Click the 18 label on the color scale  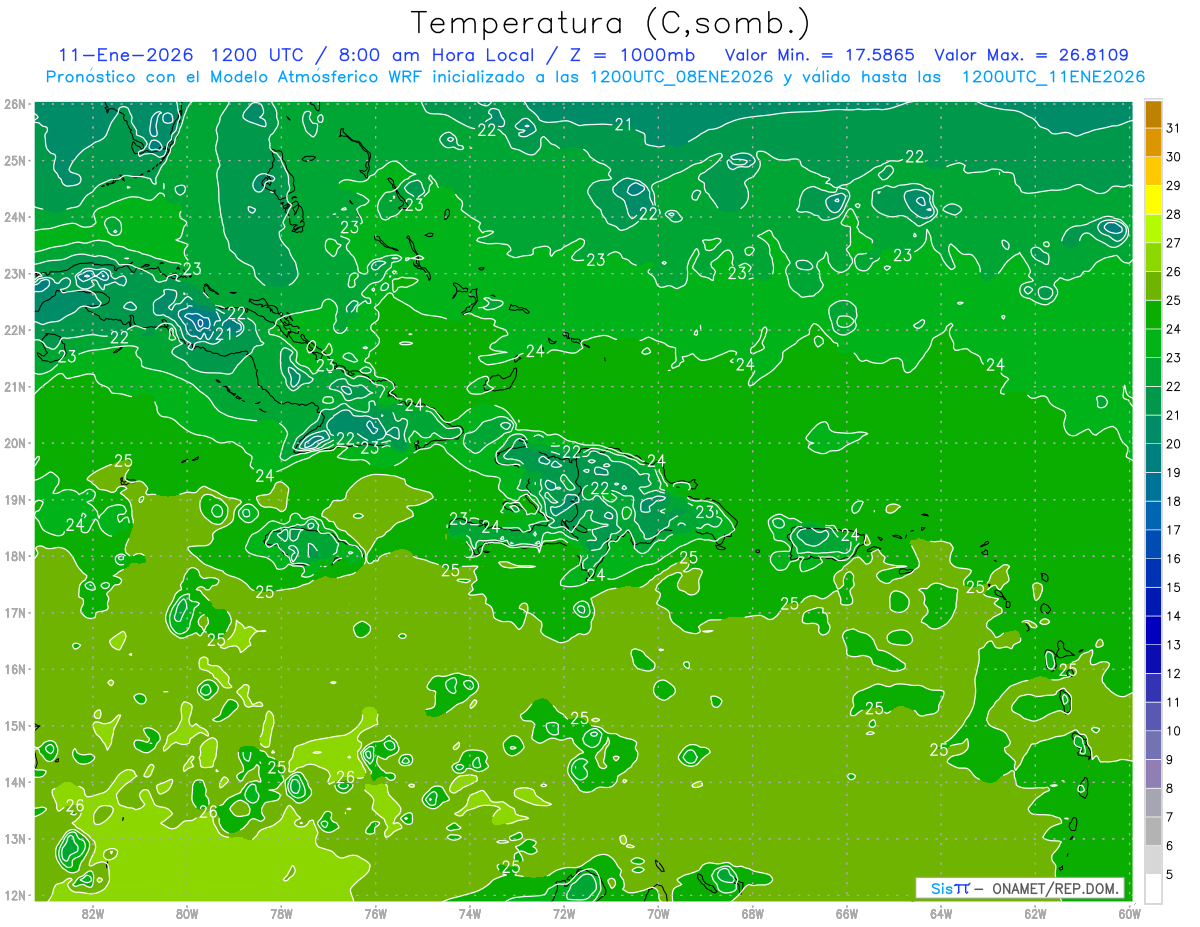click(1174, 501)
